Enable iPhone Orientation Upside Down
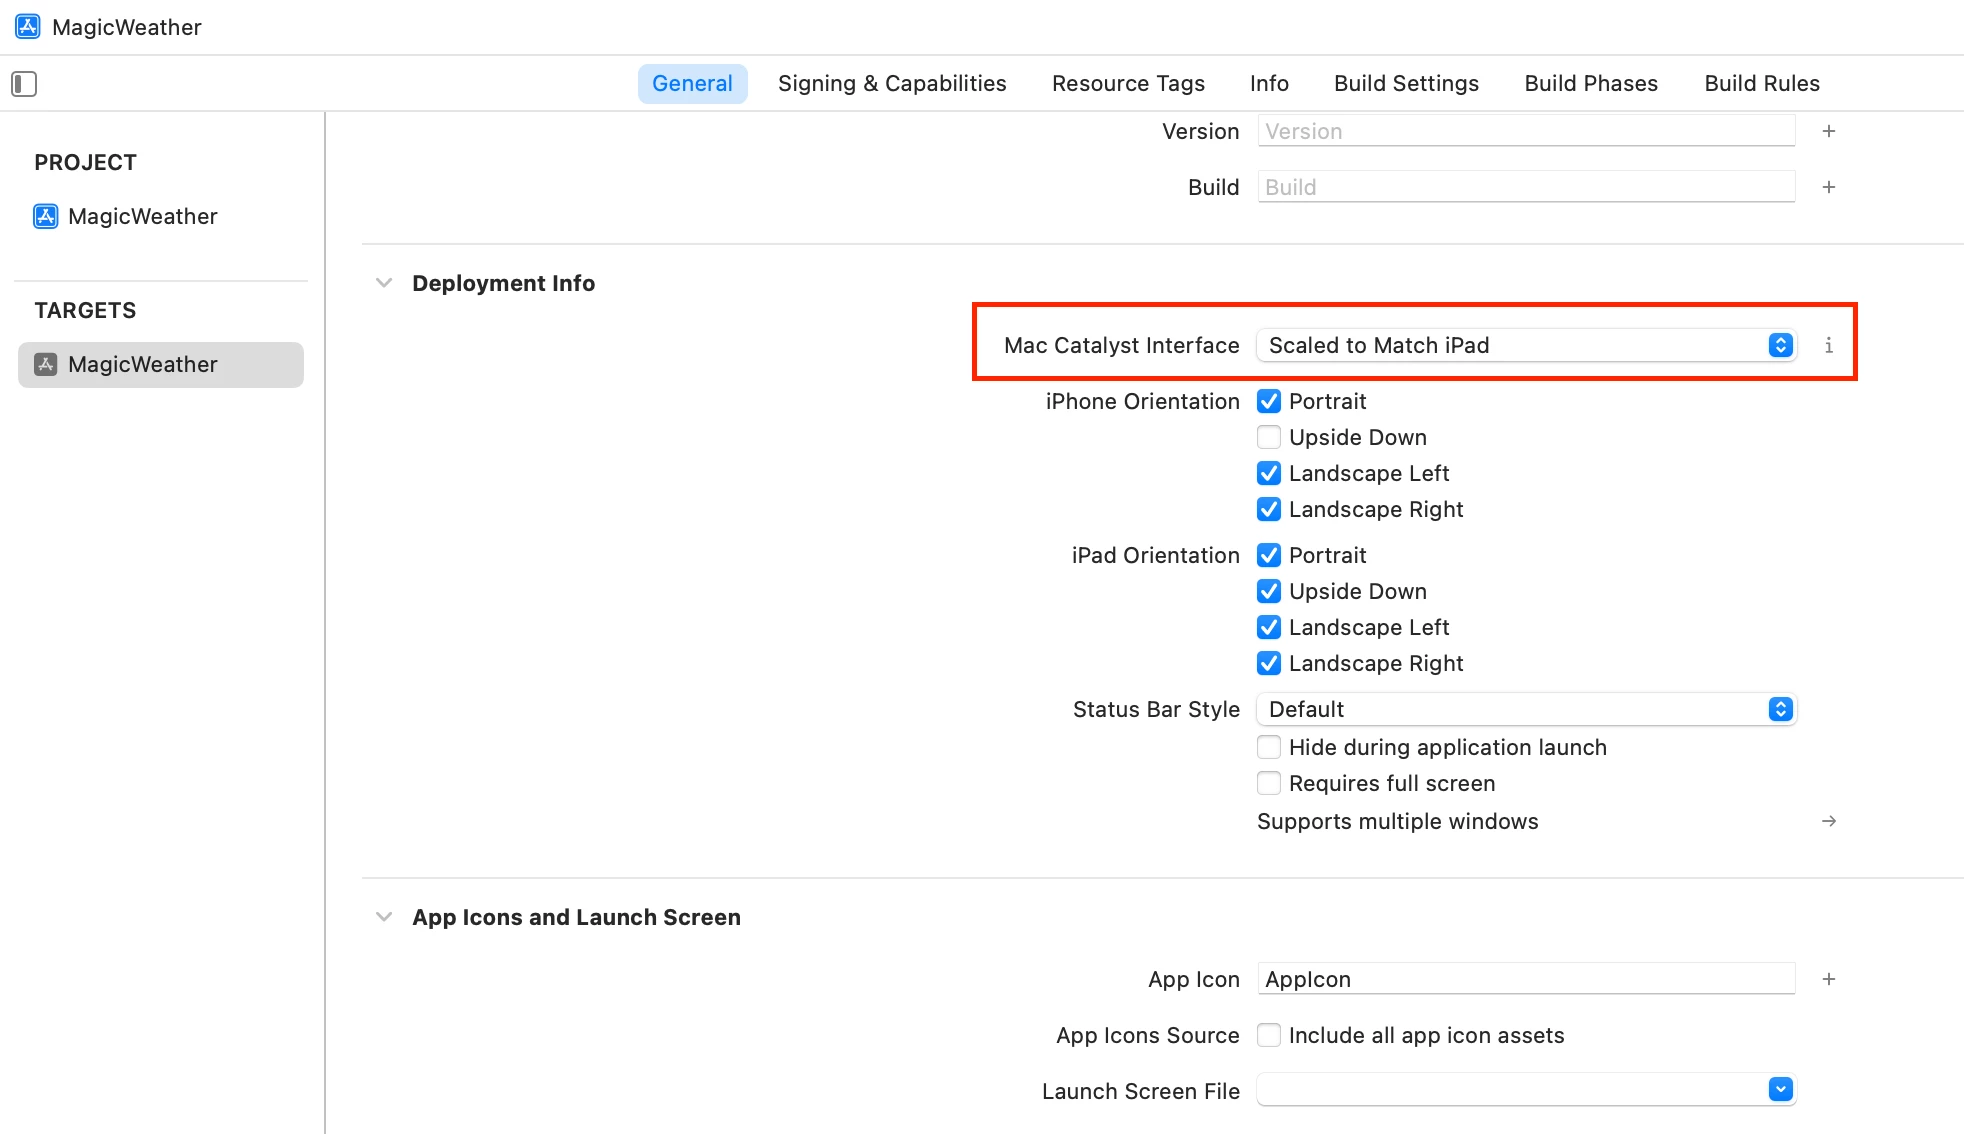Image resolution: width=1964 pixels, height=1134 pixels. click(x=1269, y=437)
